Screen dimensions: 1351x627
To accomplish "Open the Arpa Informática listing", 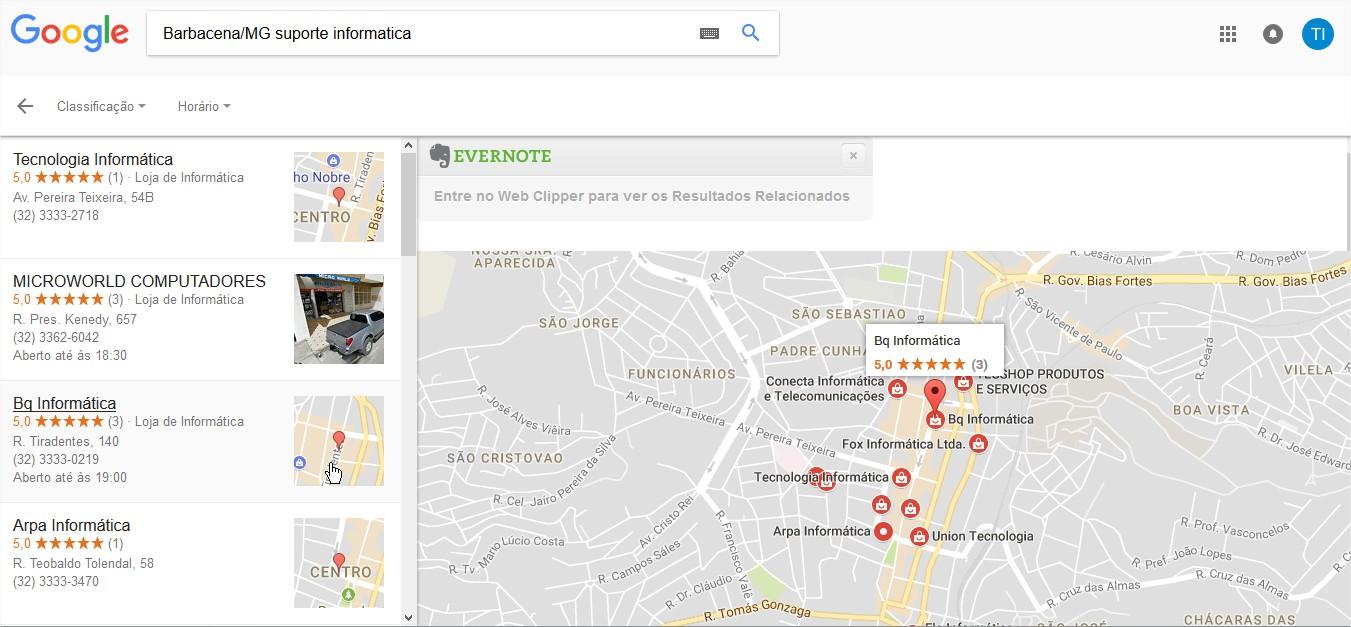I will point(71,525).
